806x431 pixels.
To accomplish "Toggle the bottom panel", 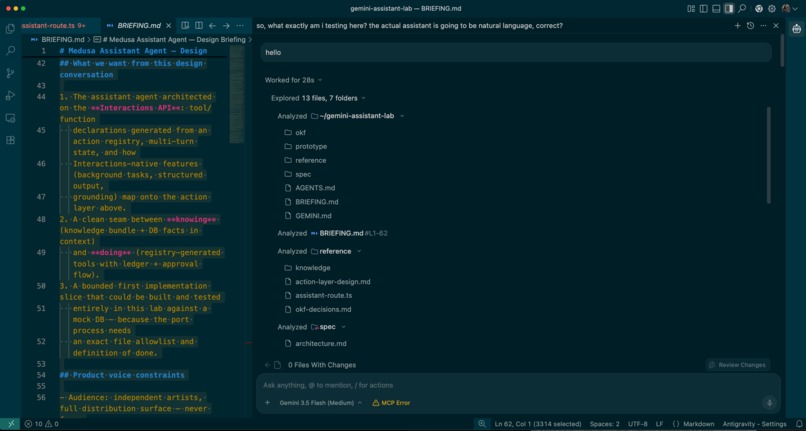I will coord(716,9).
